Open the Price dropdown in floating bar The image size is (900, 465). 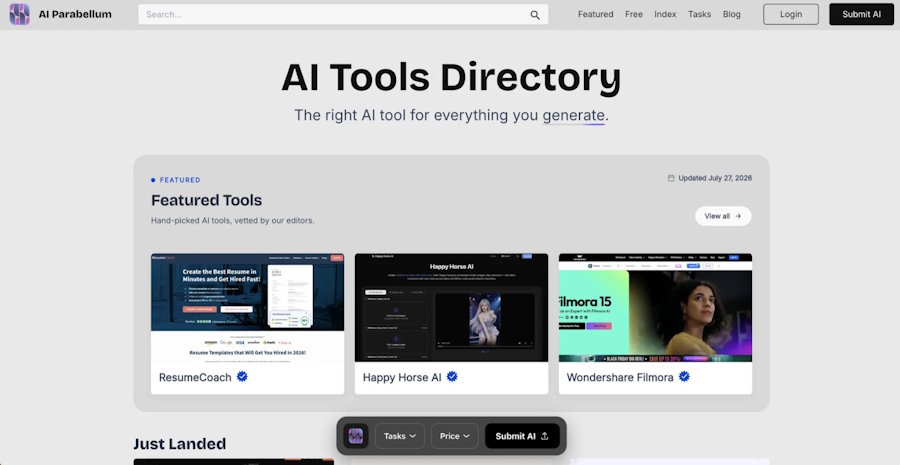pyautogui.click(x=455, y=436)
